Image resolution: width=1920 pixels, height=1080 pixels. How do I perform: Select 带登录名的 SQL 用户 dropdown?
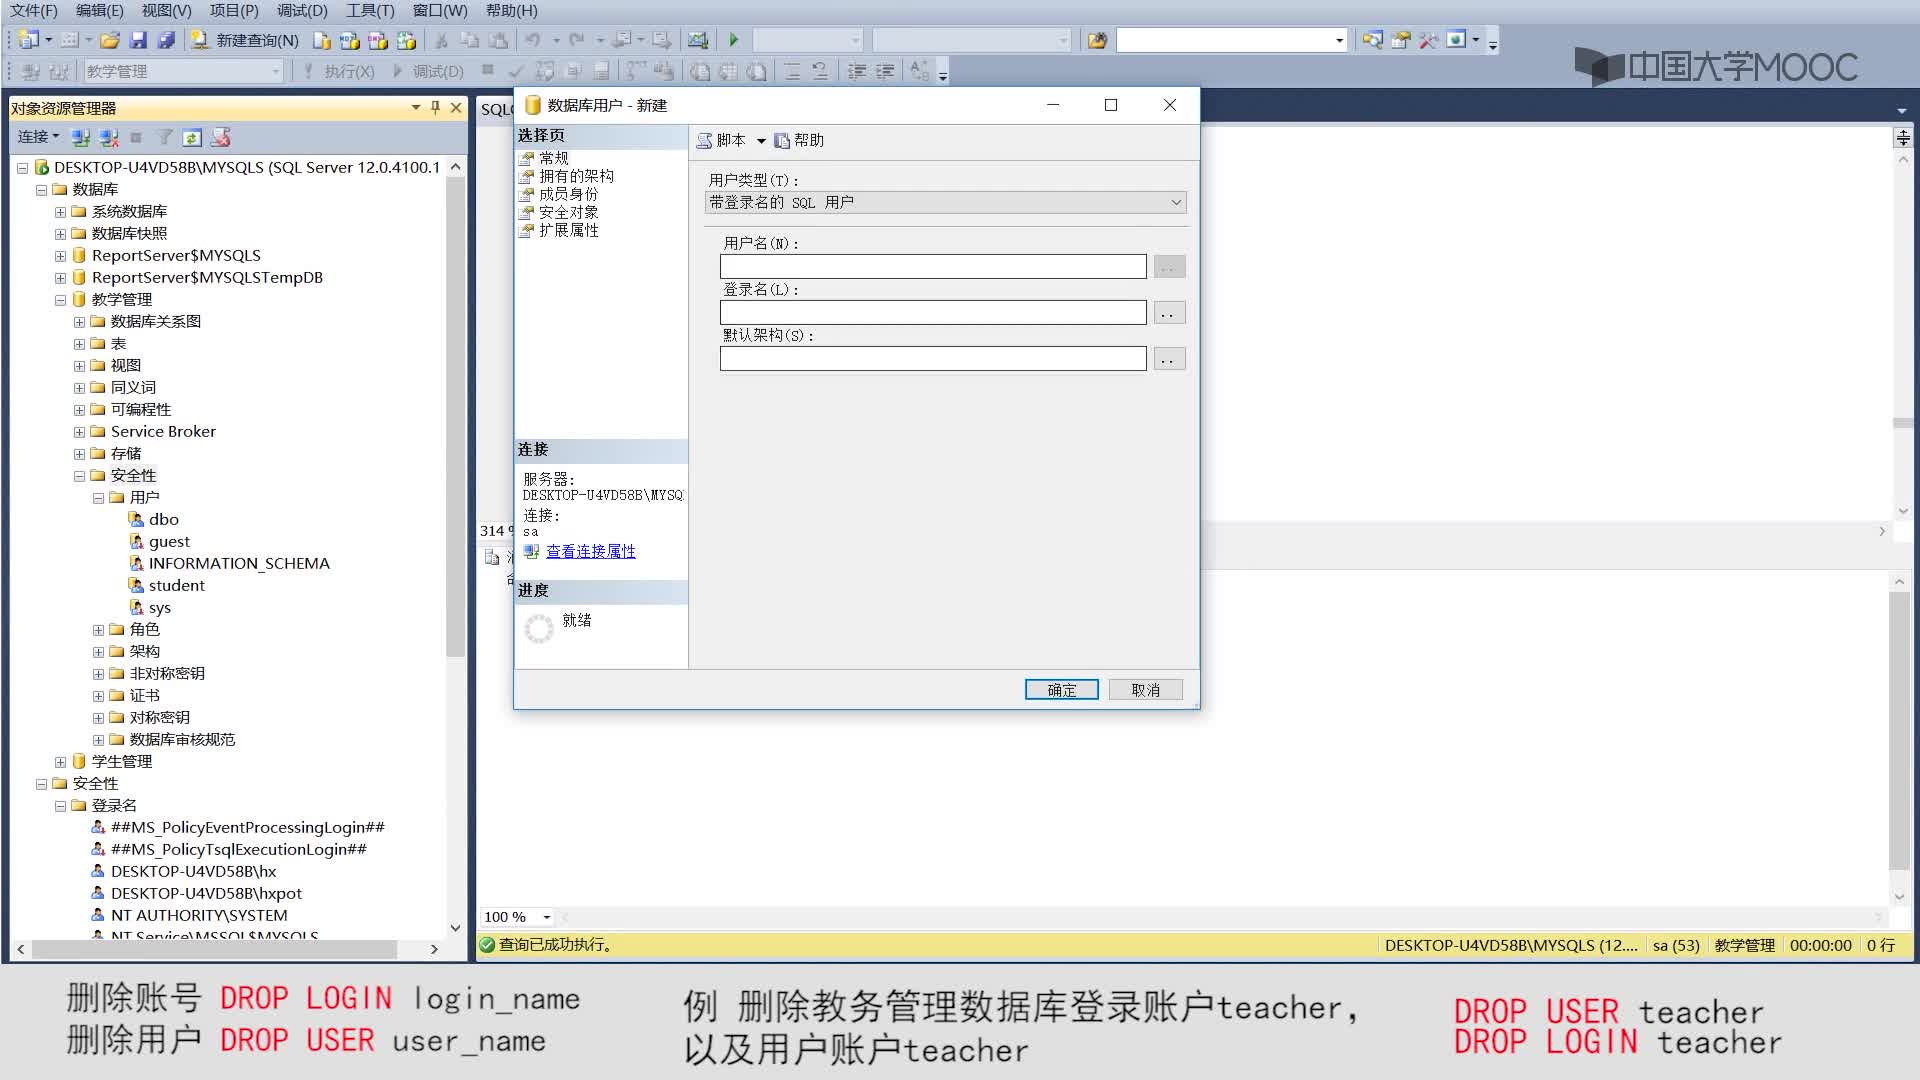943,202
